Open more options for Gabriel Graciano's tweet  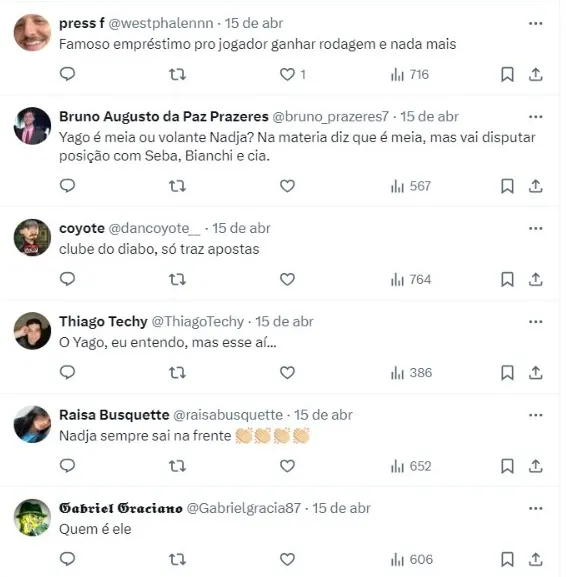coord(535,509)
